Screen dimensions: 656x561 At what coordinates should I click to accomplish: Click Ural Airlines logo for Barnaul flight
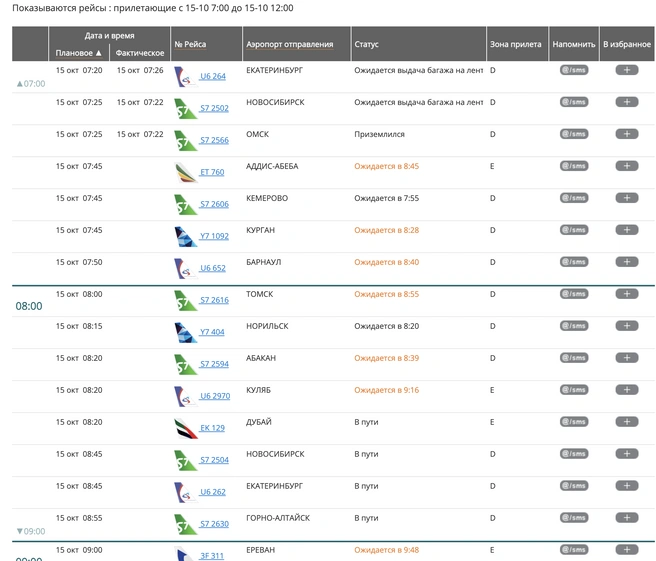tap(185, 269)
